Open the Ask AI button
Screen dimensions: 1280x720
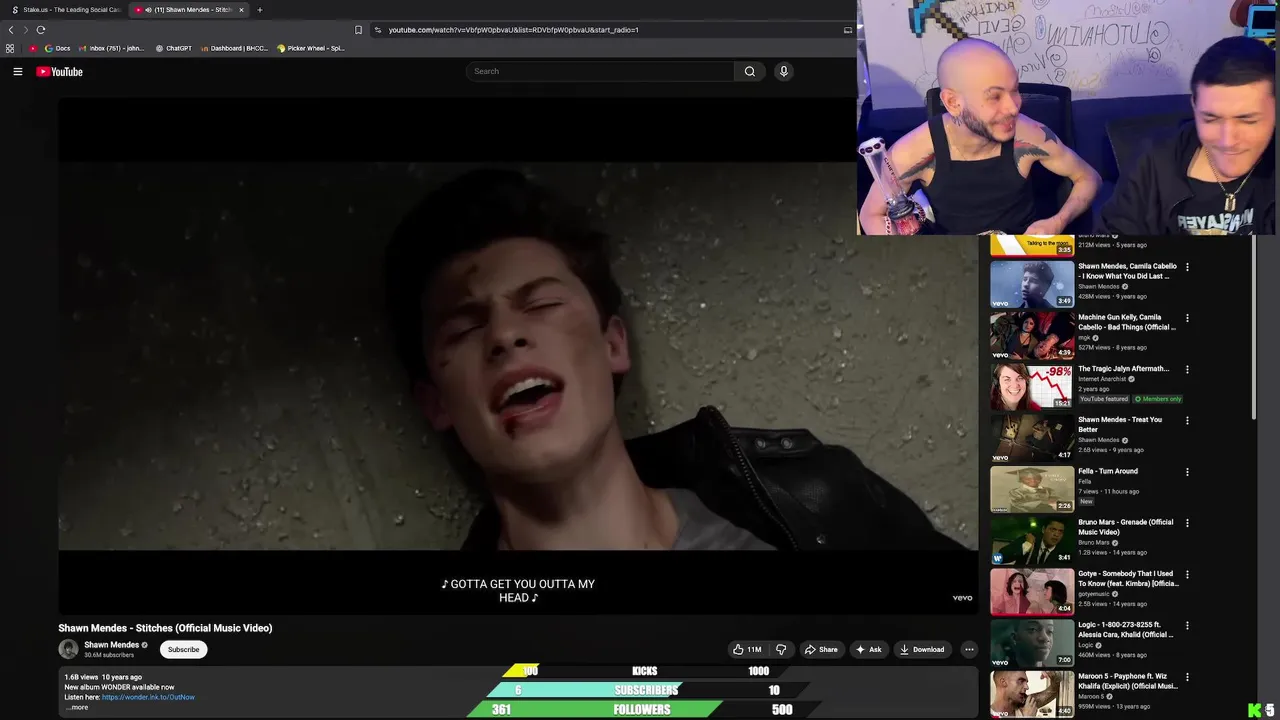[x=868, y=649]
